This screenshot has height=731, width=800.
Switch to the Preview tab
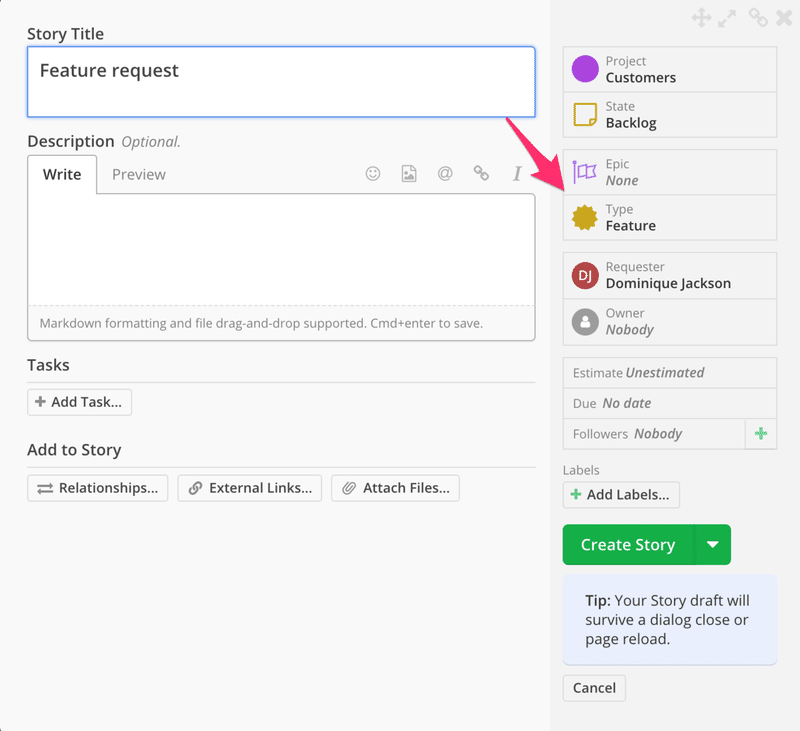(139, 174)
